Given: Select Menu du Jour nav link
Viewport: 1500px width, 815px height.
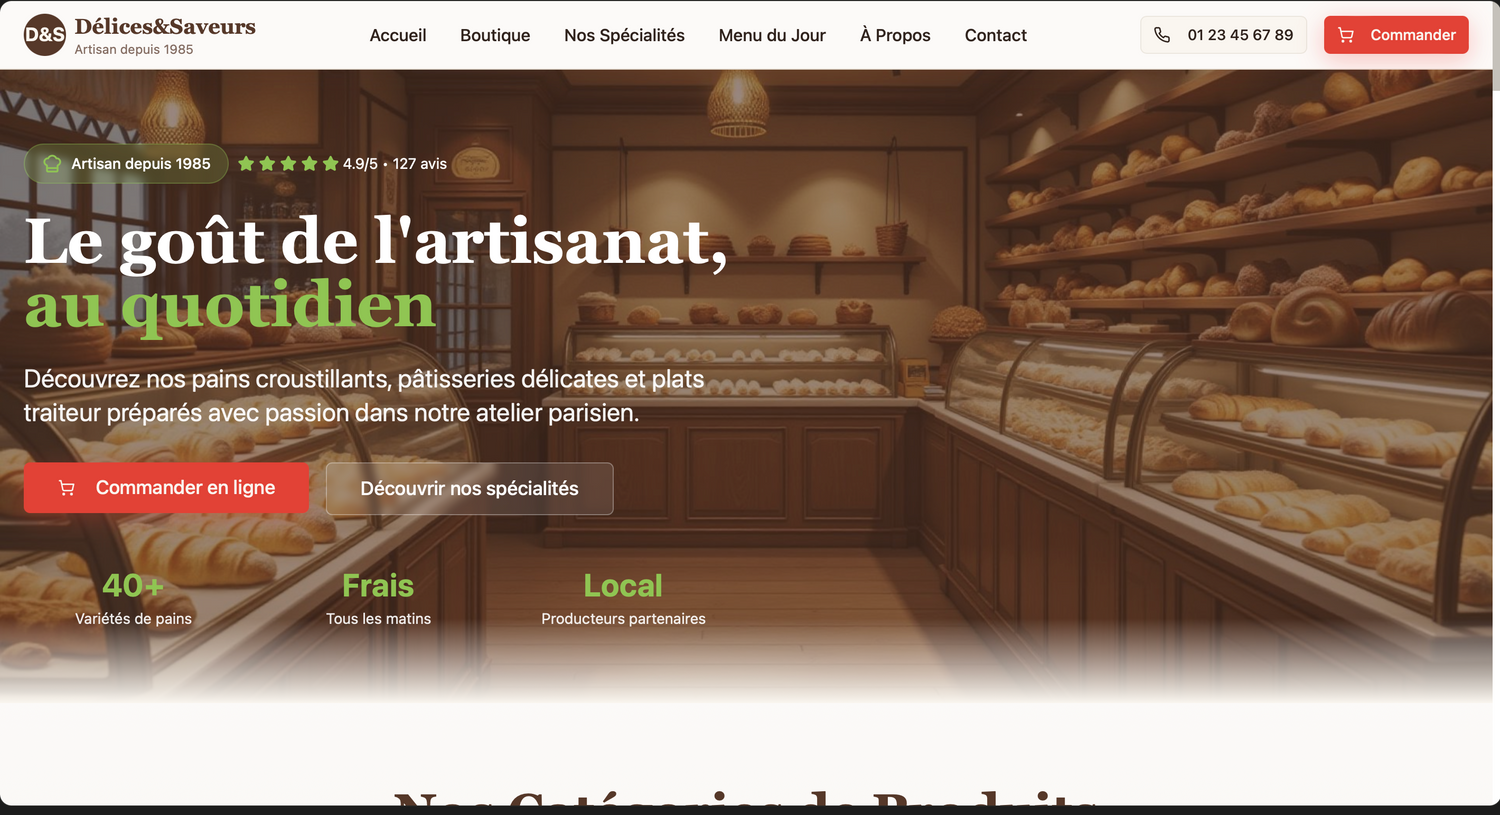Looking at the screenshot, I should (772, 35).
